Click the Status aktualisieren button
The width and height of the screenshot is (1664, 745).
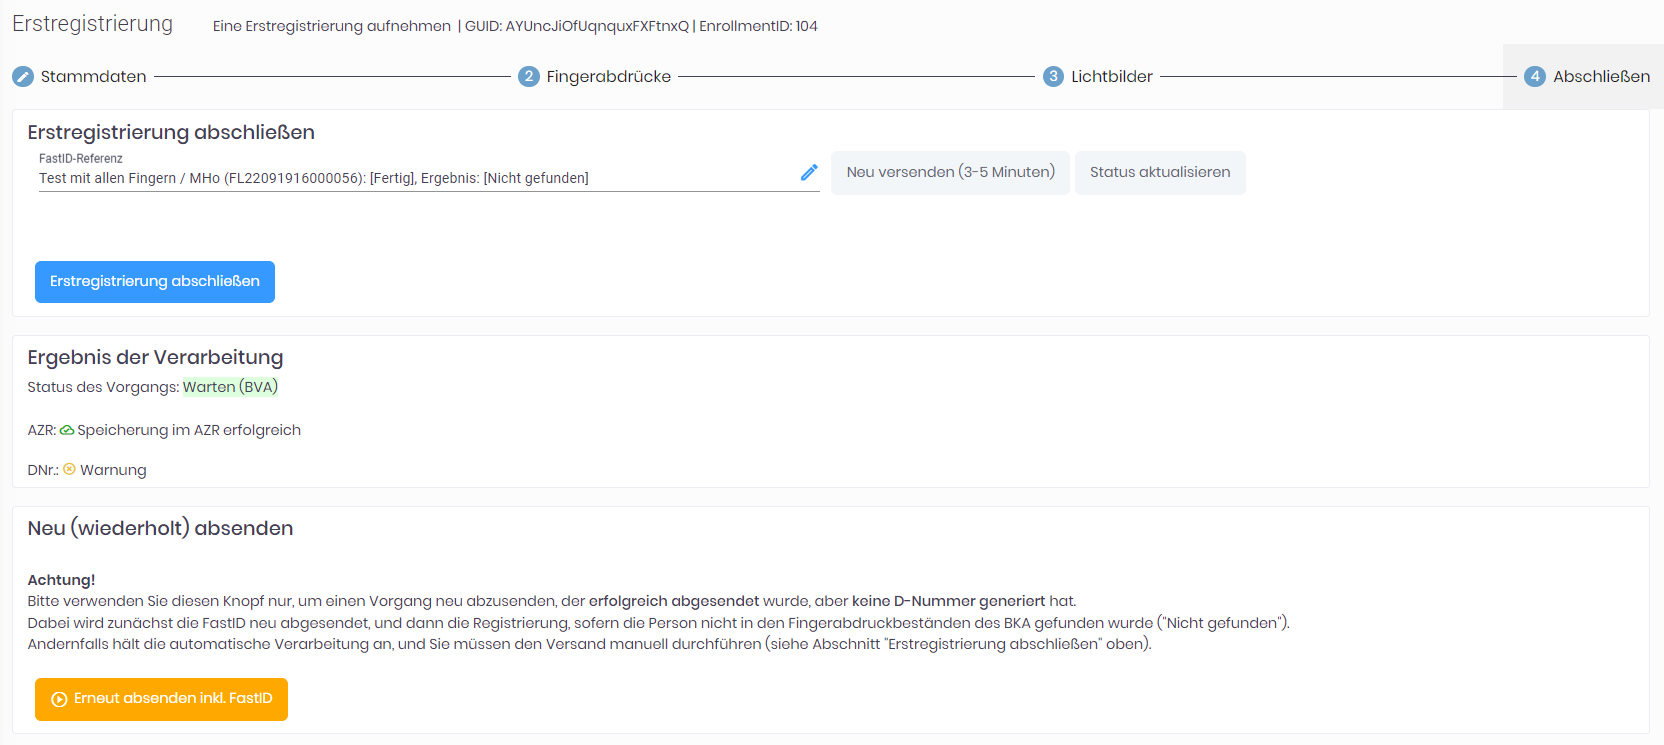(x=1159, y=173)
